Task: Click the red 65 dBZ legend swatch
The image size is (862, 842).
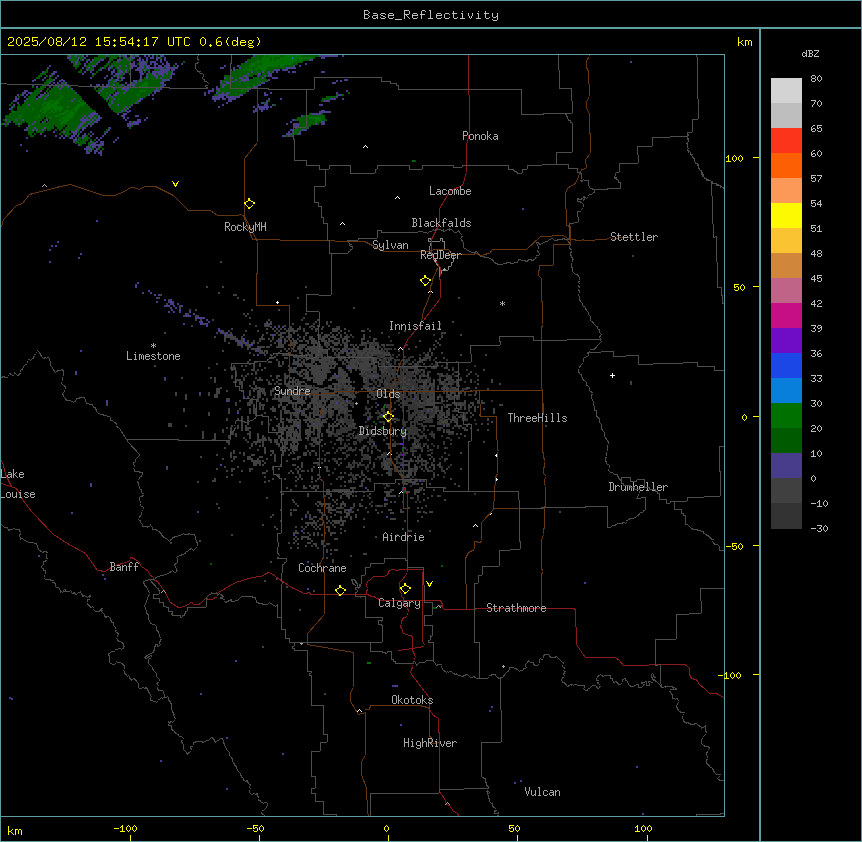Action: (786, 140)
